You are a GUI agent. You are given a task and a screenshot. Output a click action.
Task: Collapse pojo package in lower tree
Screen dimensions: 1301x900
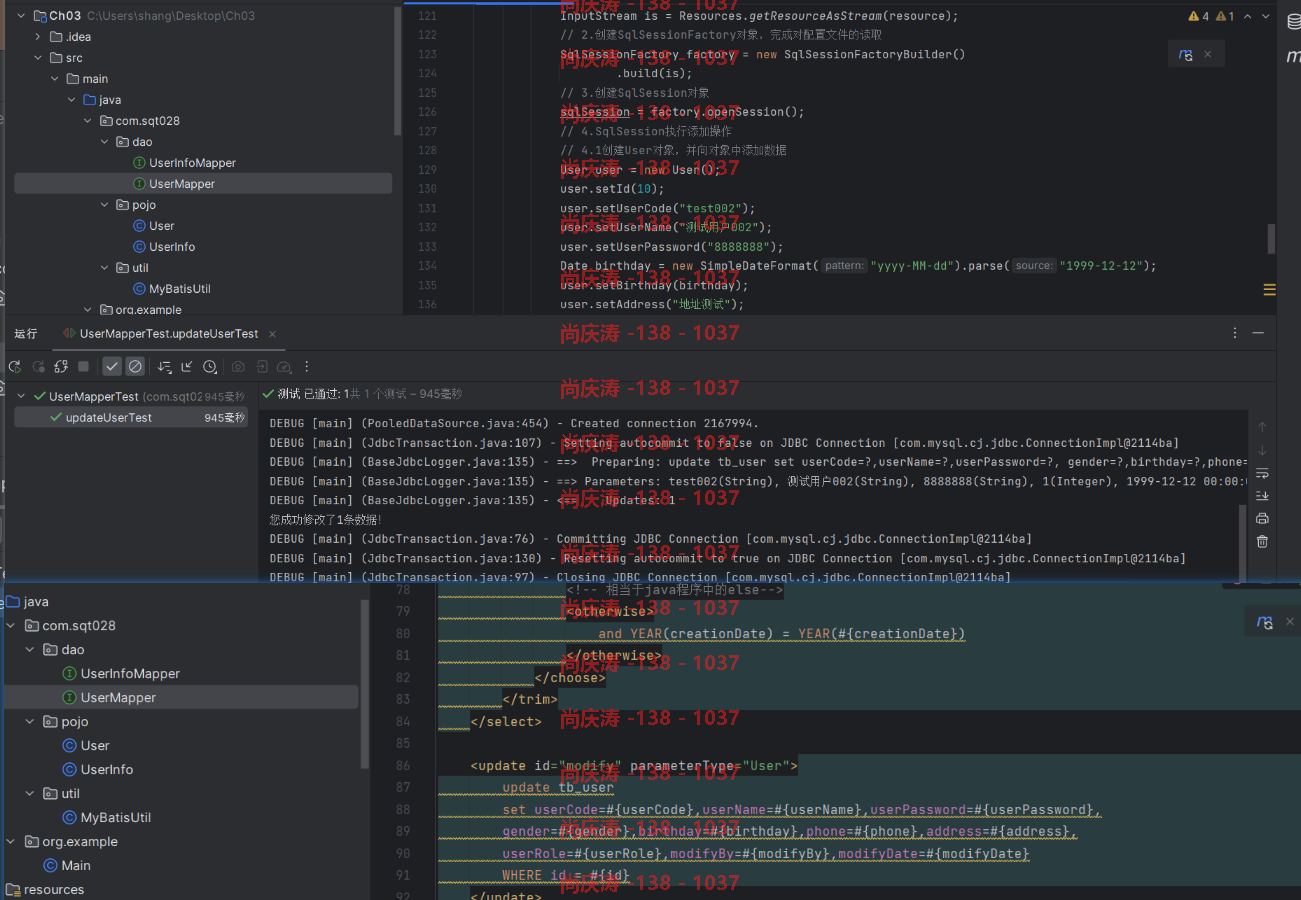coord(30,722)
